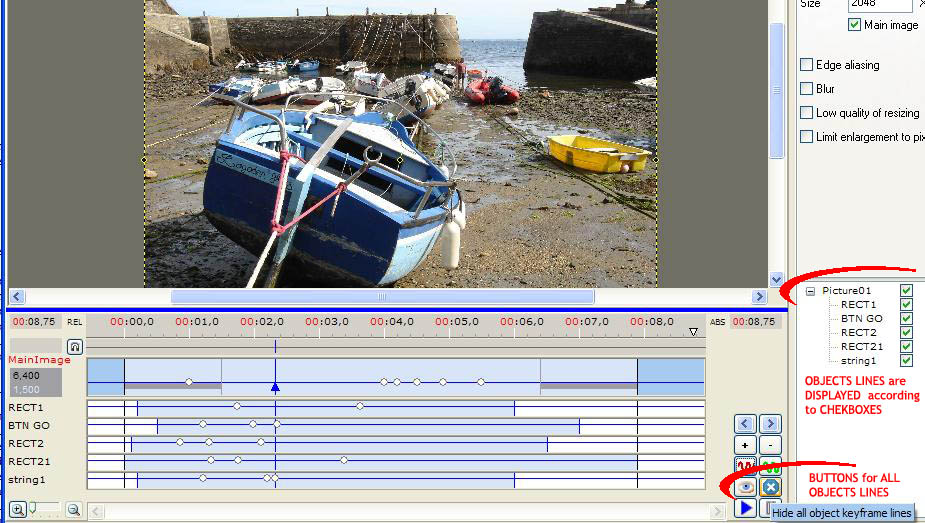Uncheck the Main image checkbox
The width and height of the screenshot is (925, 523).
click(854, 25)
